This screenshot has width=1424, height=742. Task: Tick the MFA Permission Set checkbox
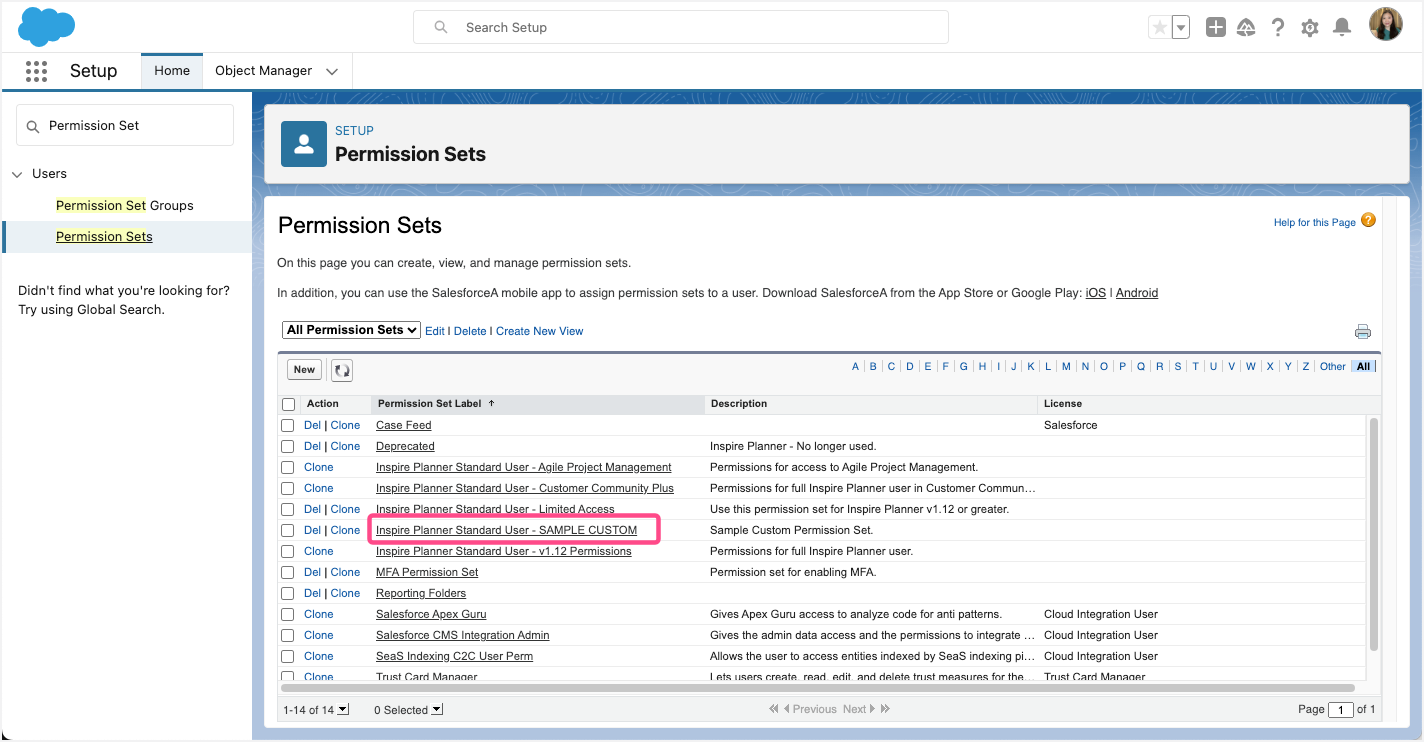pyautogui.click(x=288, y=573)
